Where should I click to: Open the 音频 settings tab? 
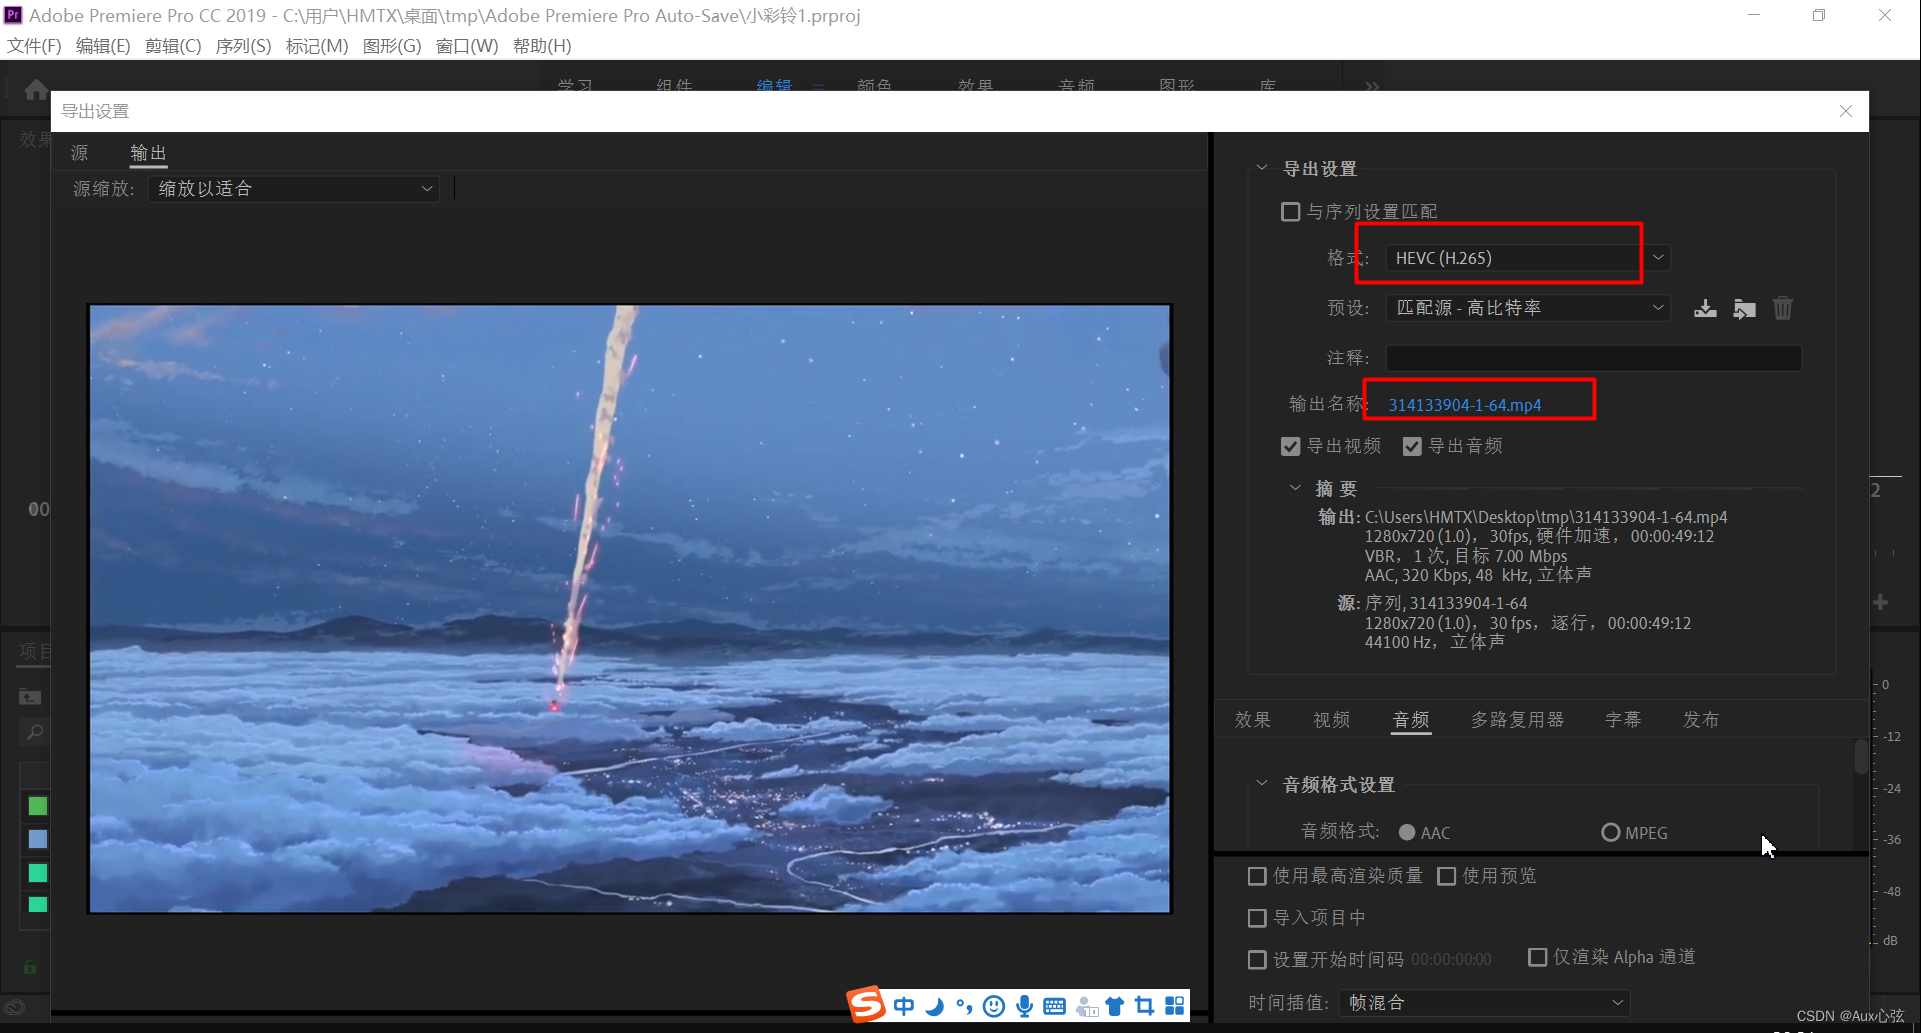tap(1411, 720)
